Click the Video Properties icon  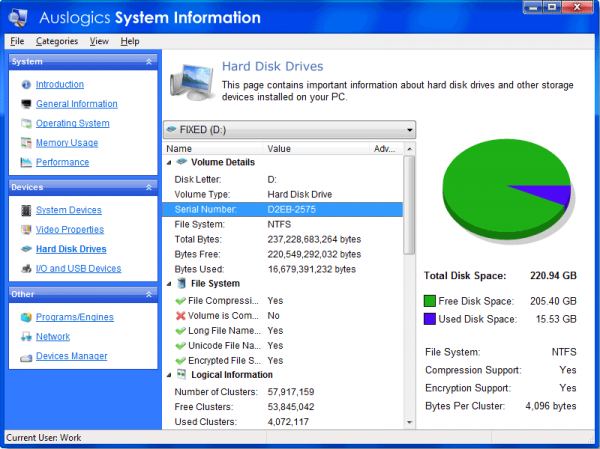click(26, 230)
